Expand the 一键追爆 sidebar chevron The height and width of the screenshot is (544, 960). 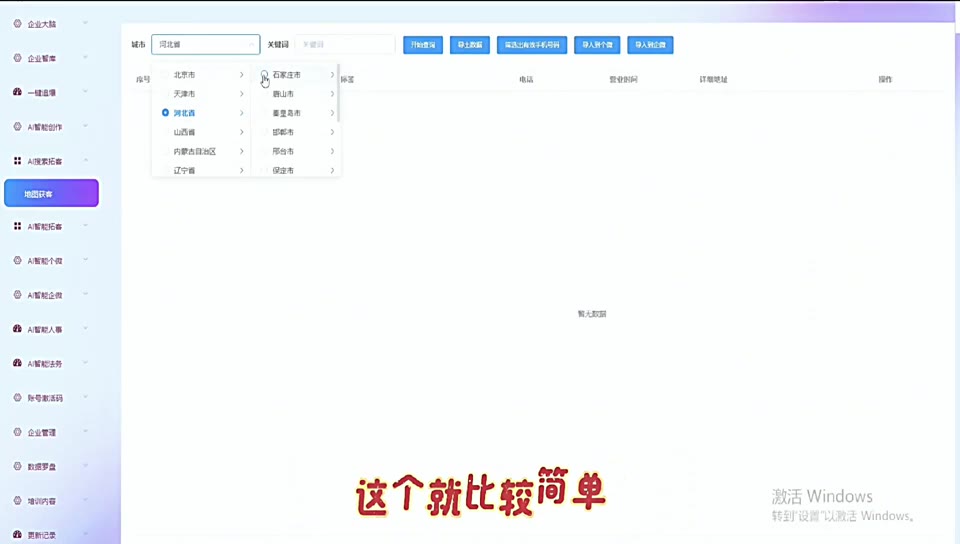[85, 92]
